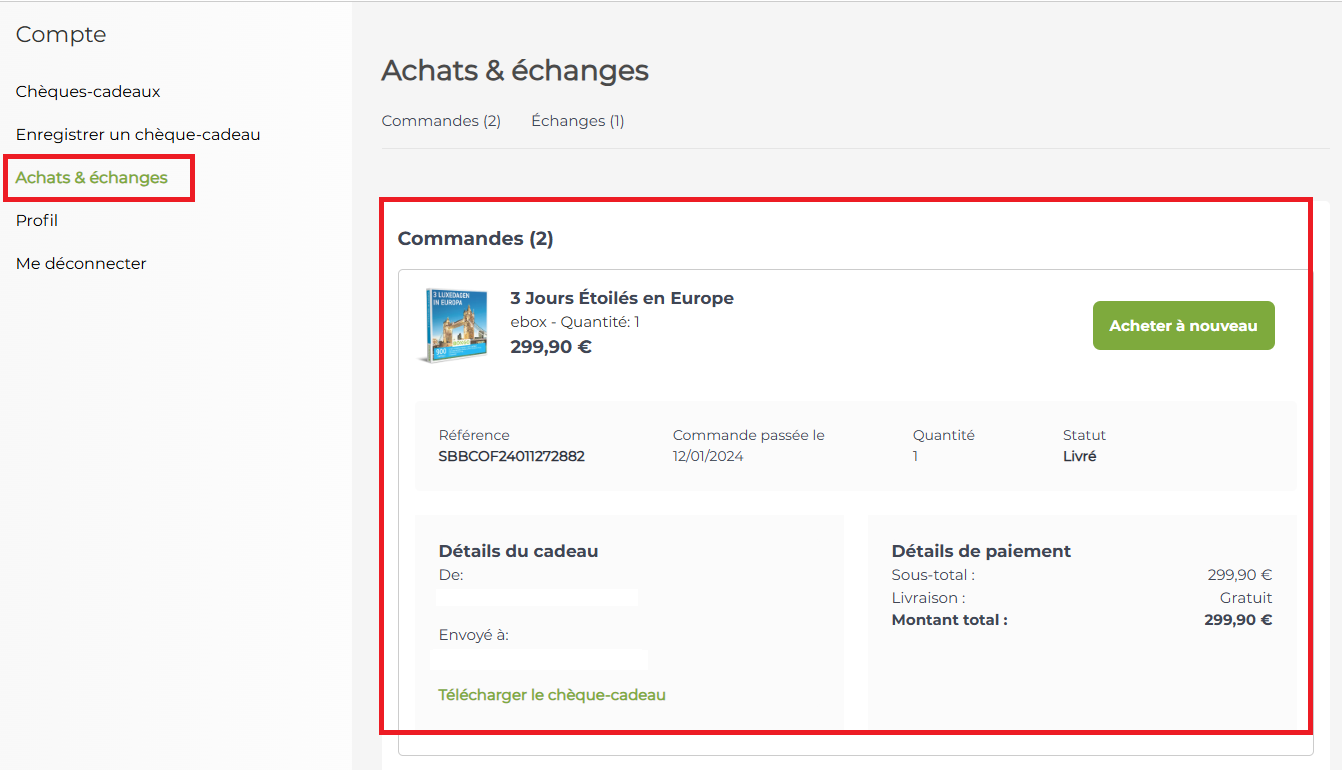Viewport: 1342px width, 770px height.
Task: Switch to the Commandes (2) tab
Action: [x=441, y=121]
